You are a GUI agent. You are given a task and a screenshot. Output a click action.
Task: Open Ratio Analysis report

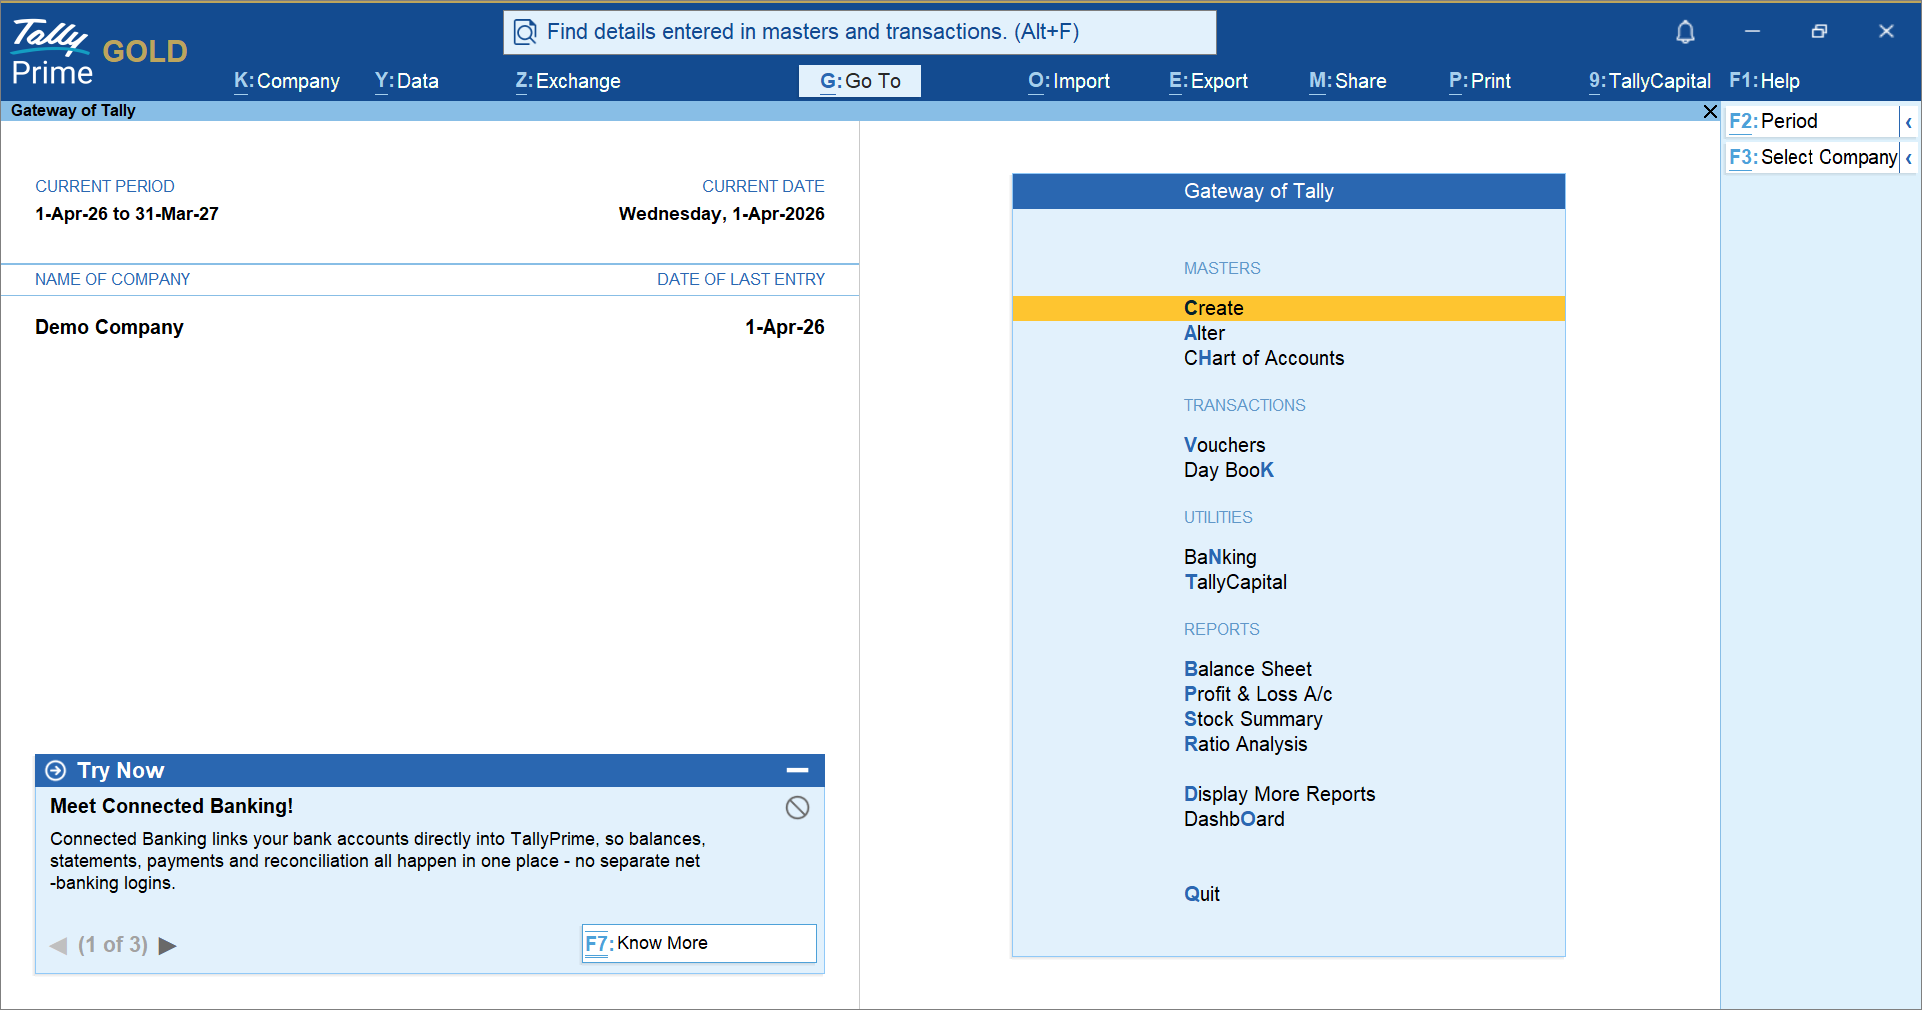pyautogui.click(x=1245, y=744)
